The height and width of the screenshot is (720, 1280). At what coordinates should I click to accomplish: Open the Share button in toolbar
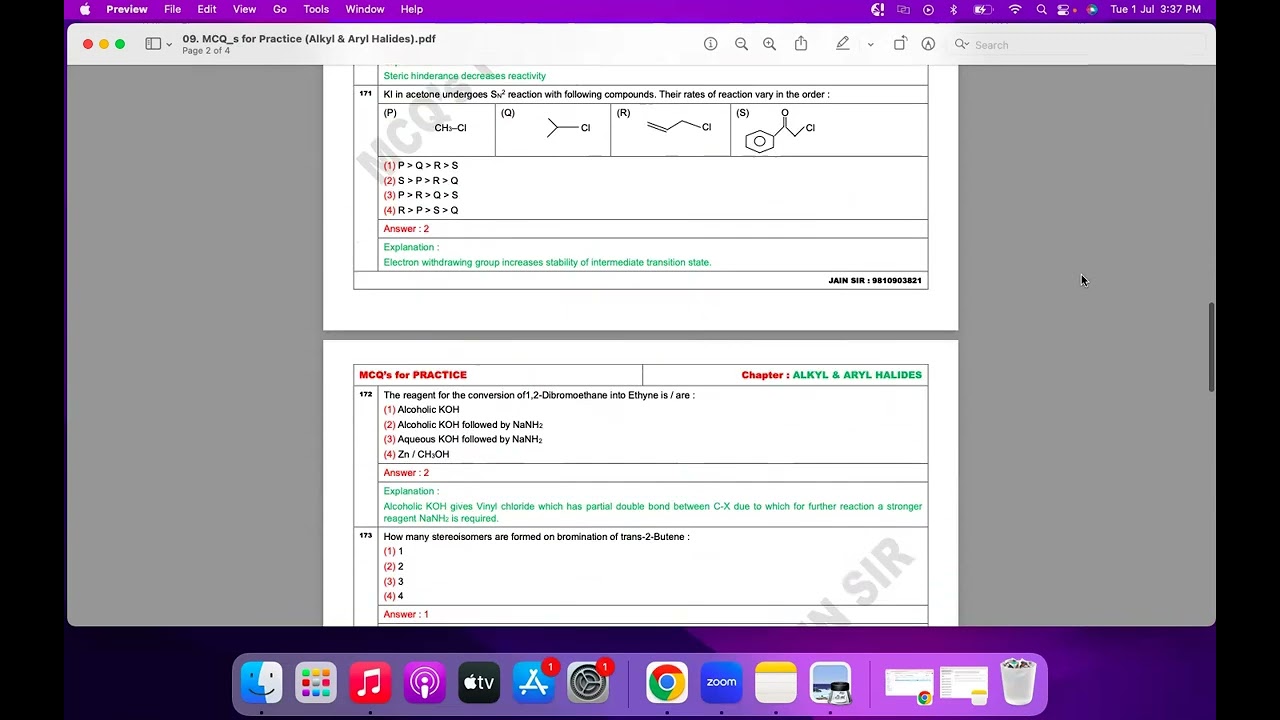[x=801, y=44]
